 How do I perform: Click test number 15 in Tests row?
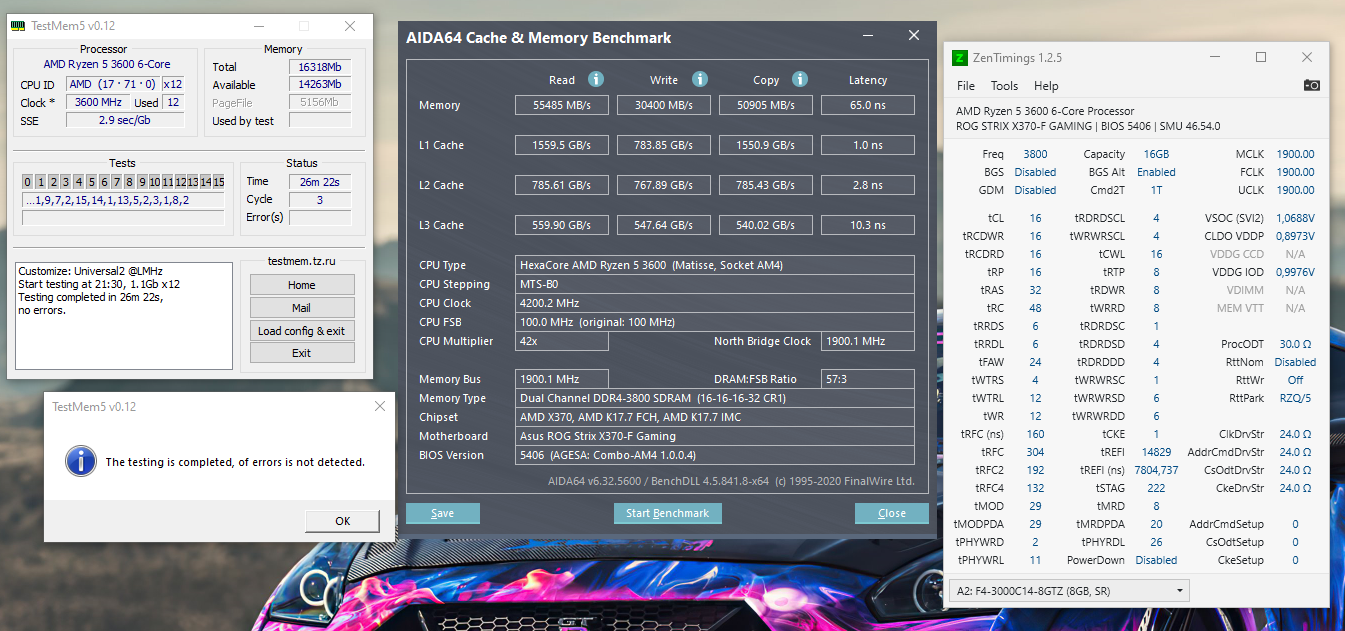point(219,182)
